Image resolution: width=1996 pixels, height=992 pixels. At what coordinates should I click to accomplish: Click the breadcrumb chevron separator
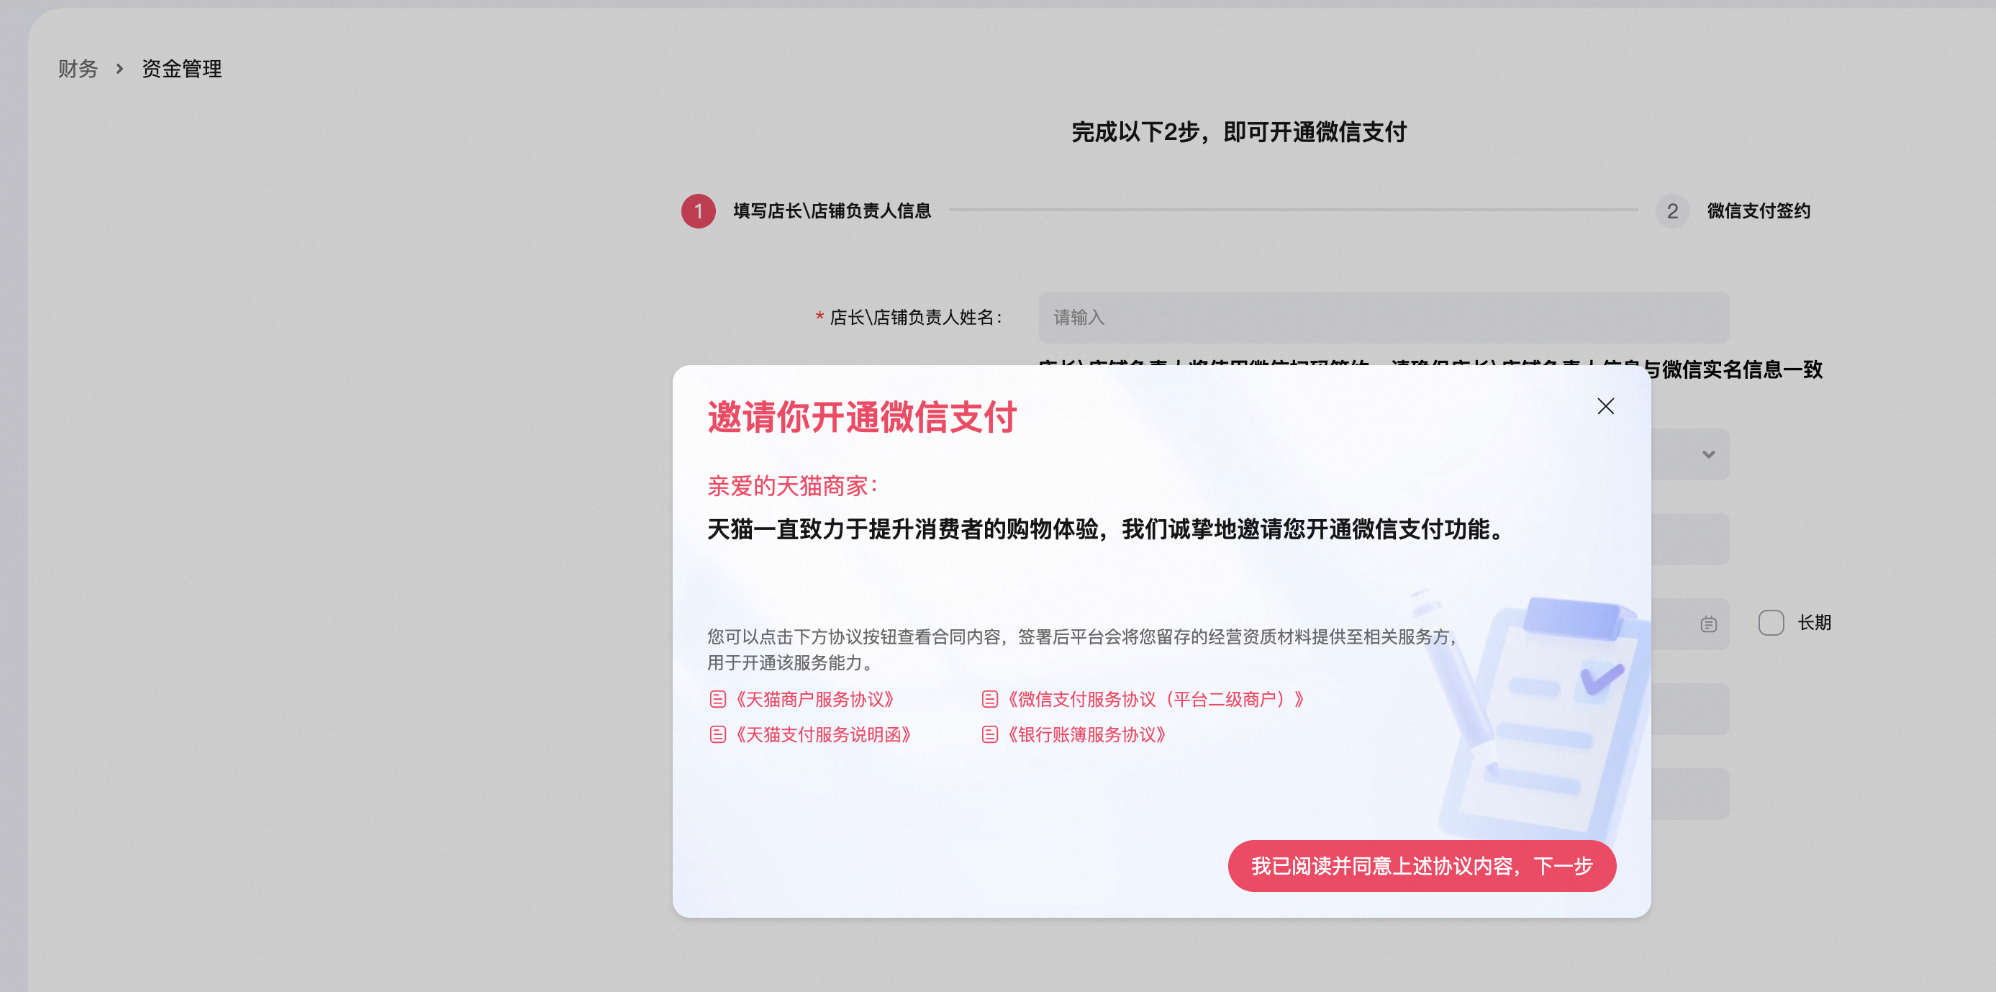pos(119,69)
